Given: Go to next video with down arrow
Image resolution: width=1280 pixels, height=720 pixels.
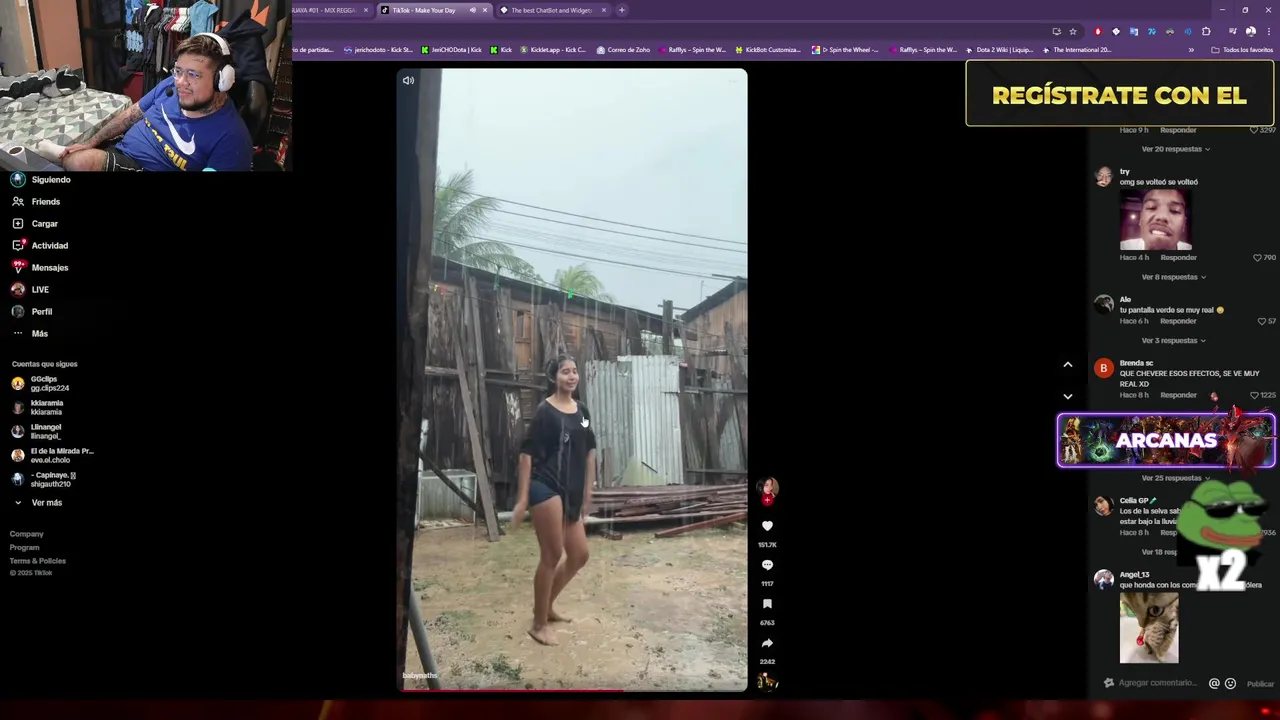Looking at the screenshot, I should 1067,396.
